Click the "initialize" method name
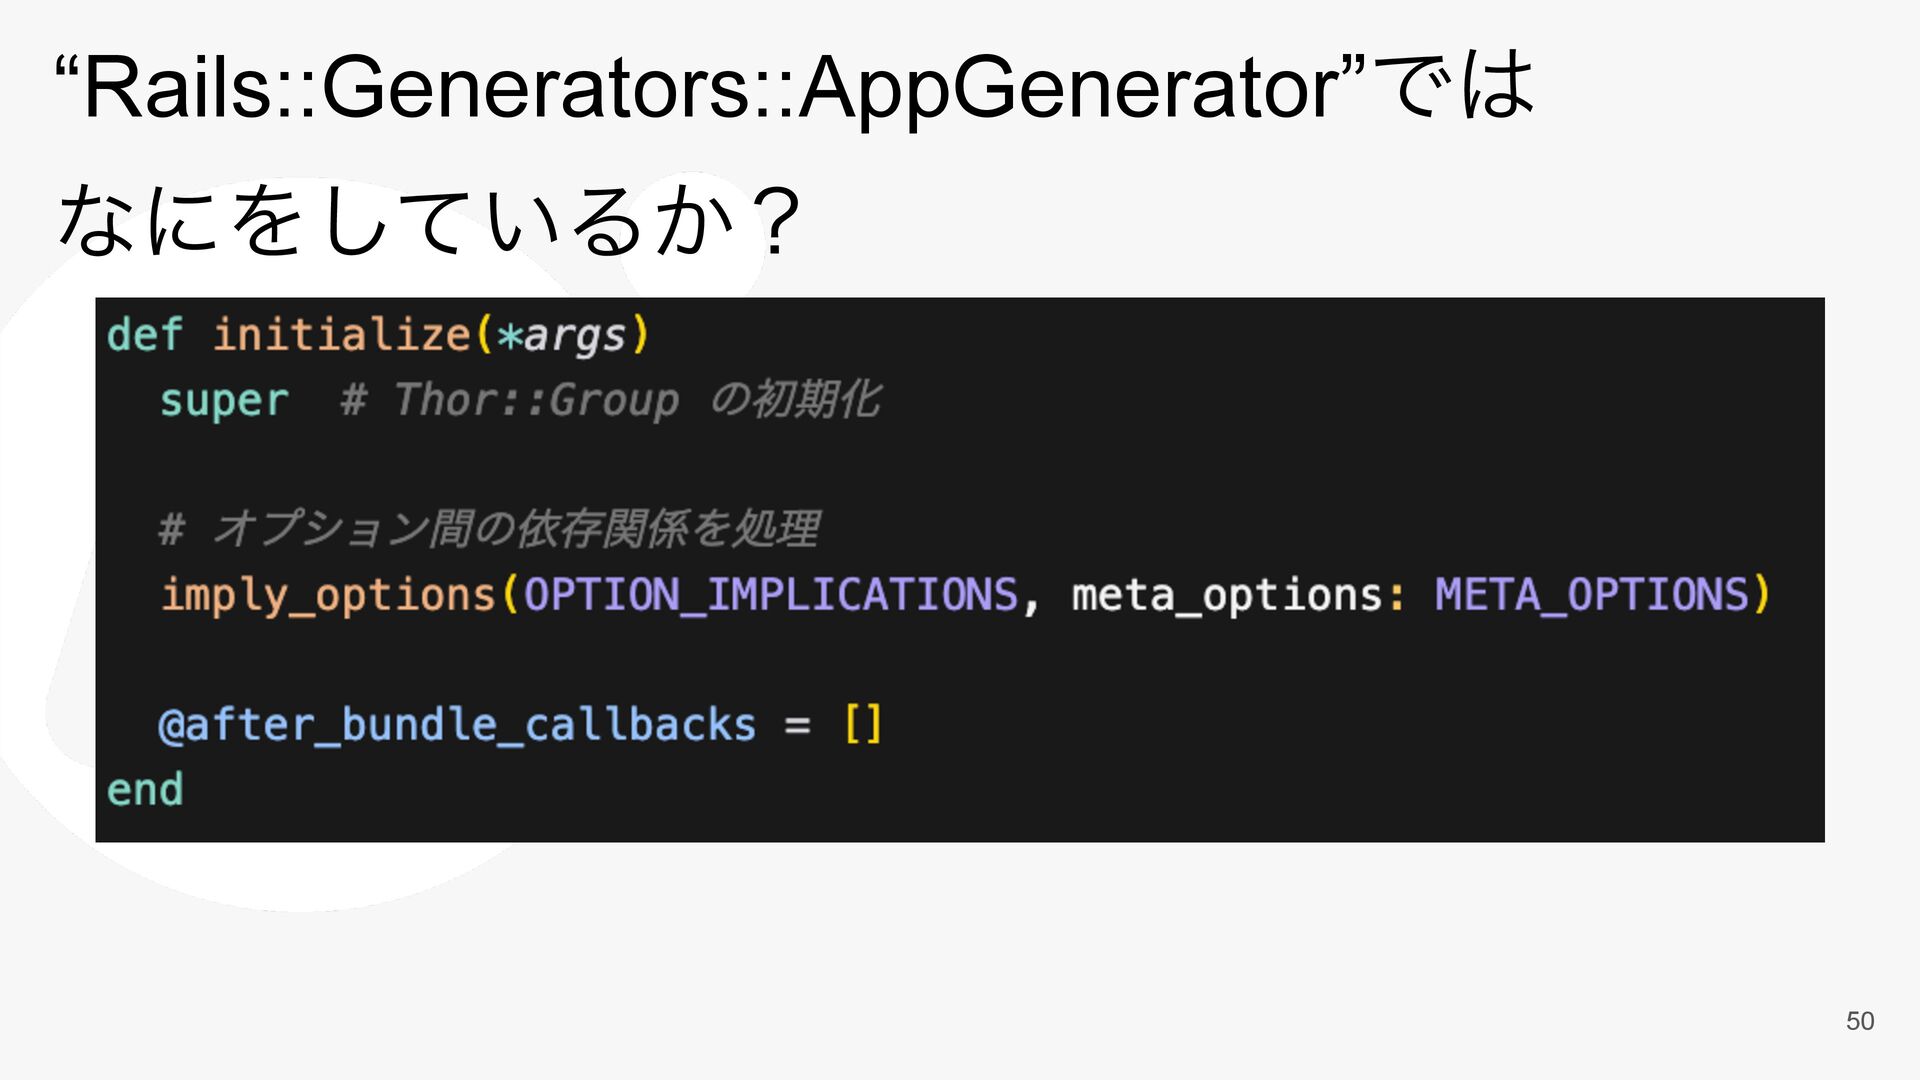 click(341, 334)
